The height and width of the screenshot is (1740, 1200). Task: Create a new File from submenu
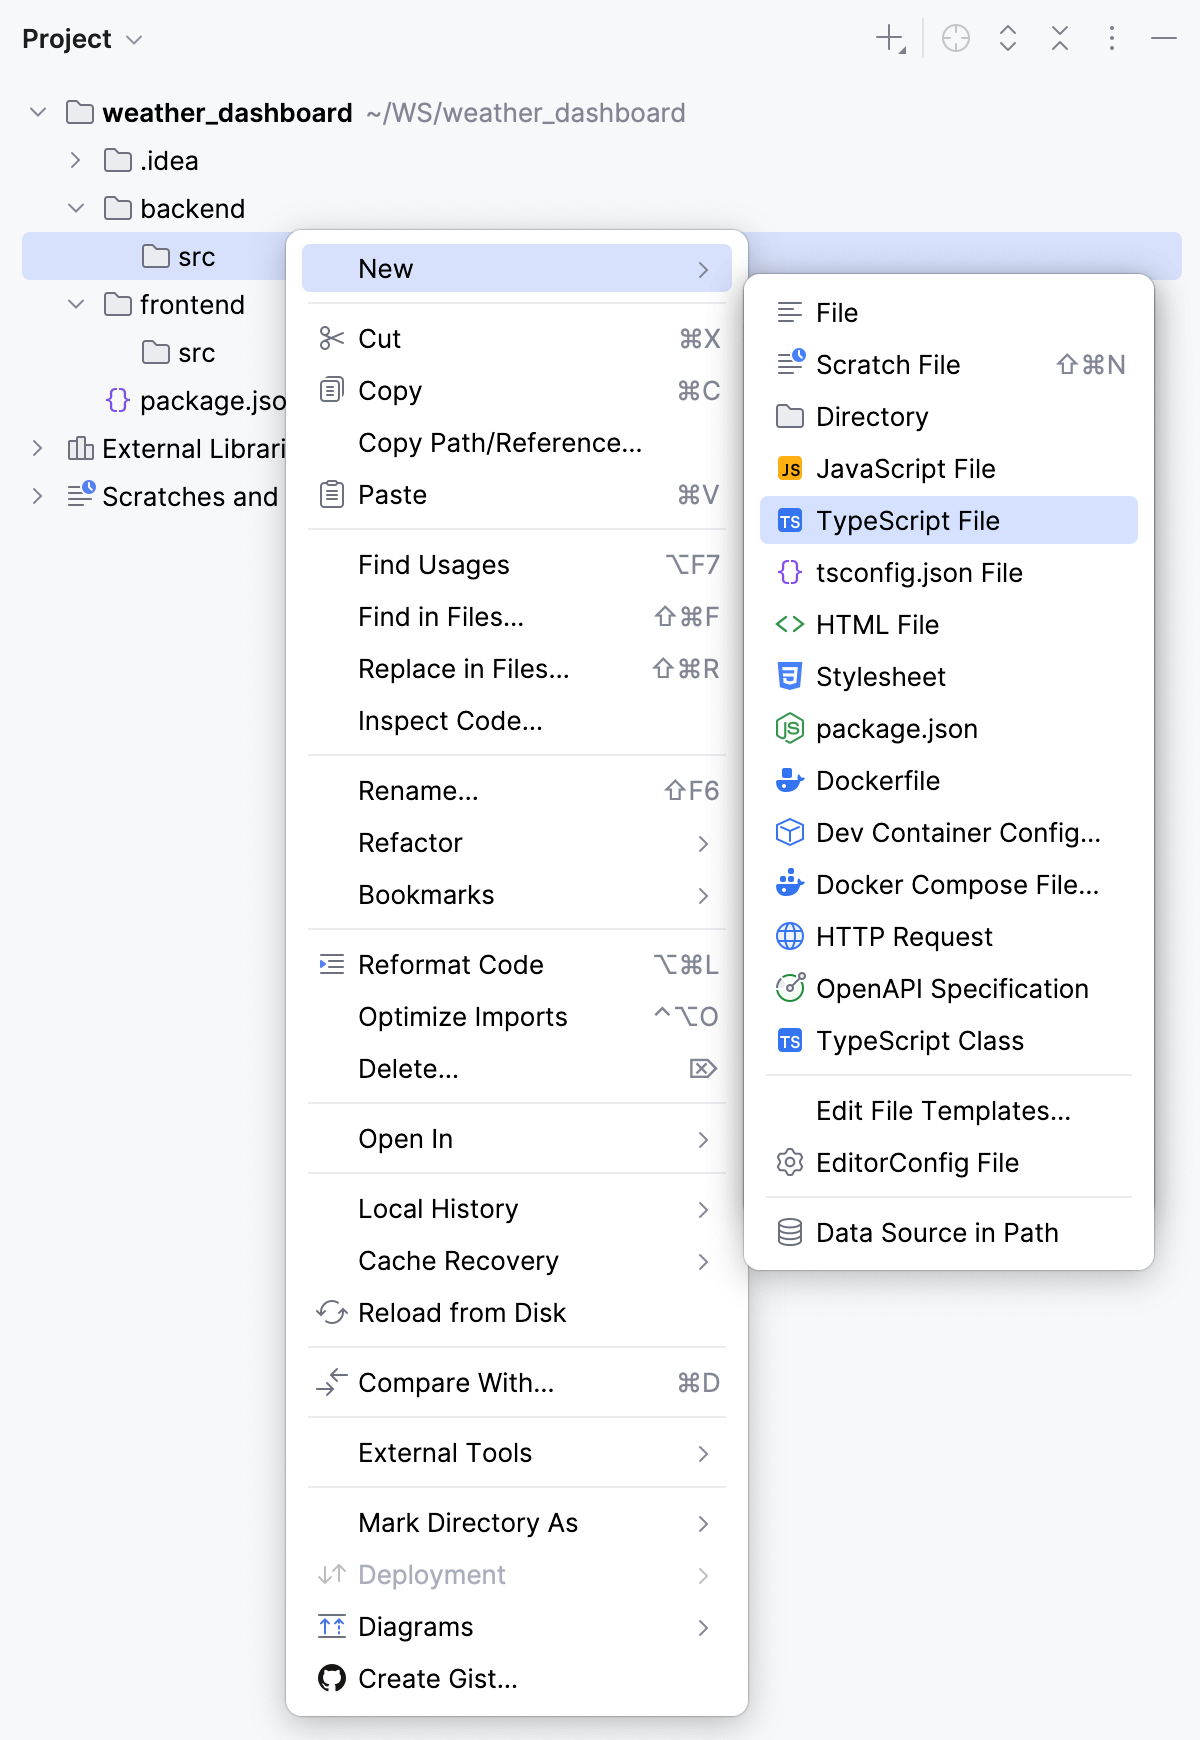(x=949, y=312)
